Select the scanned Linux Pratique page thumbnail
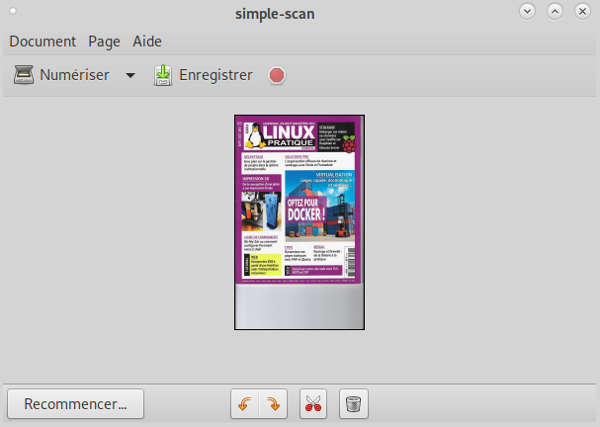The height and width of the screenshot is (427, 600). [x=299, y=222]
